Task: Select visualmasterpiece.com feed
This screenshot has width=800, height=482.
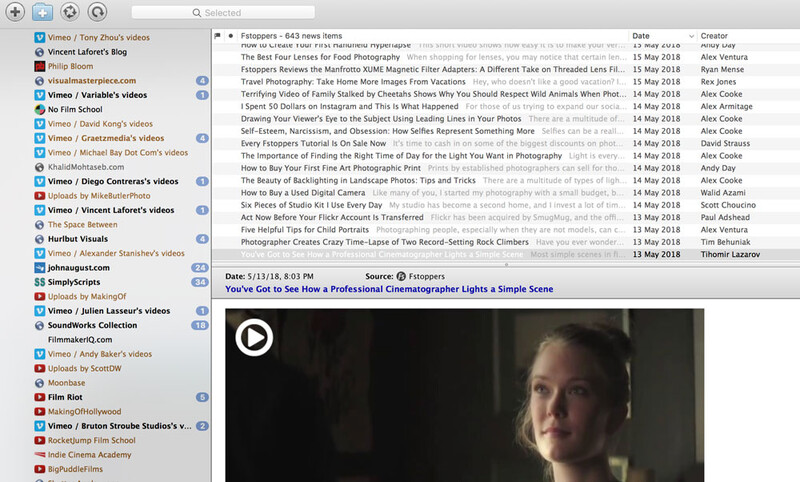Action: point(92,81)
